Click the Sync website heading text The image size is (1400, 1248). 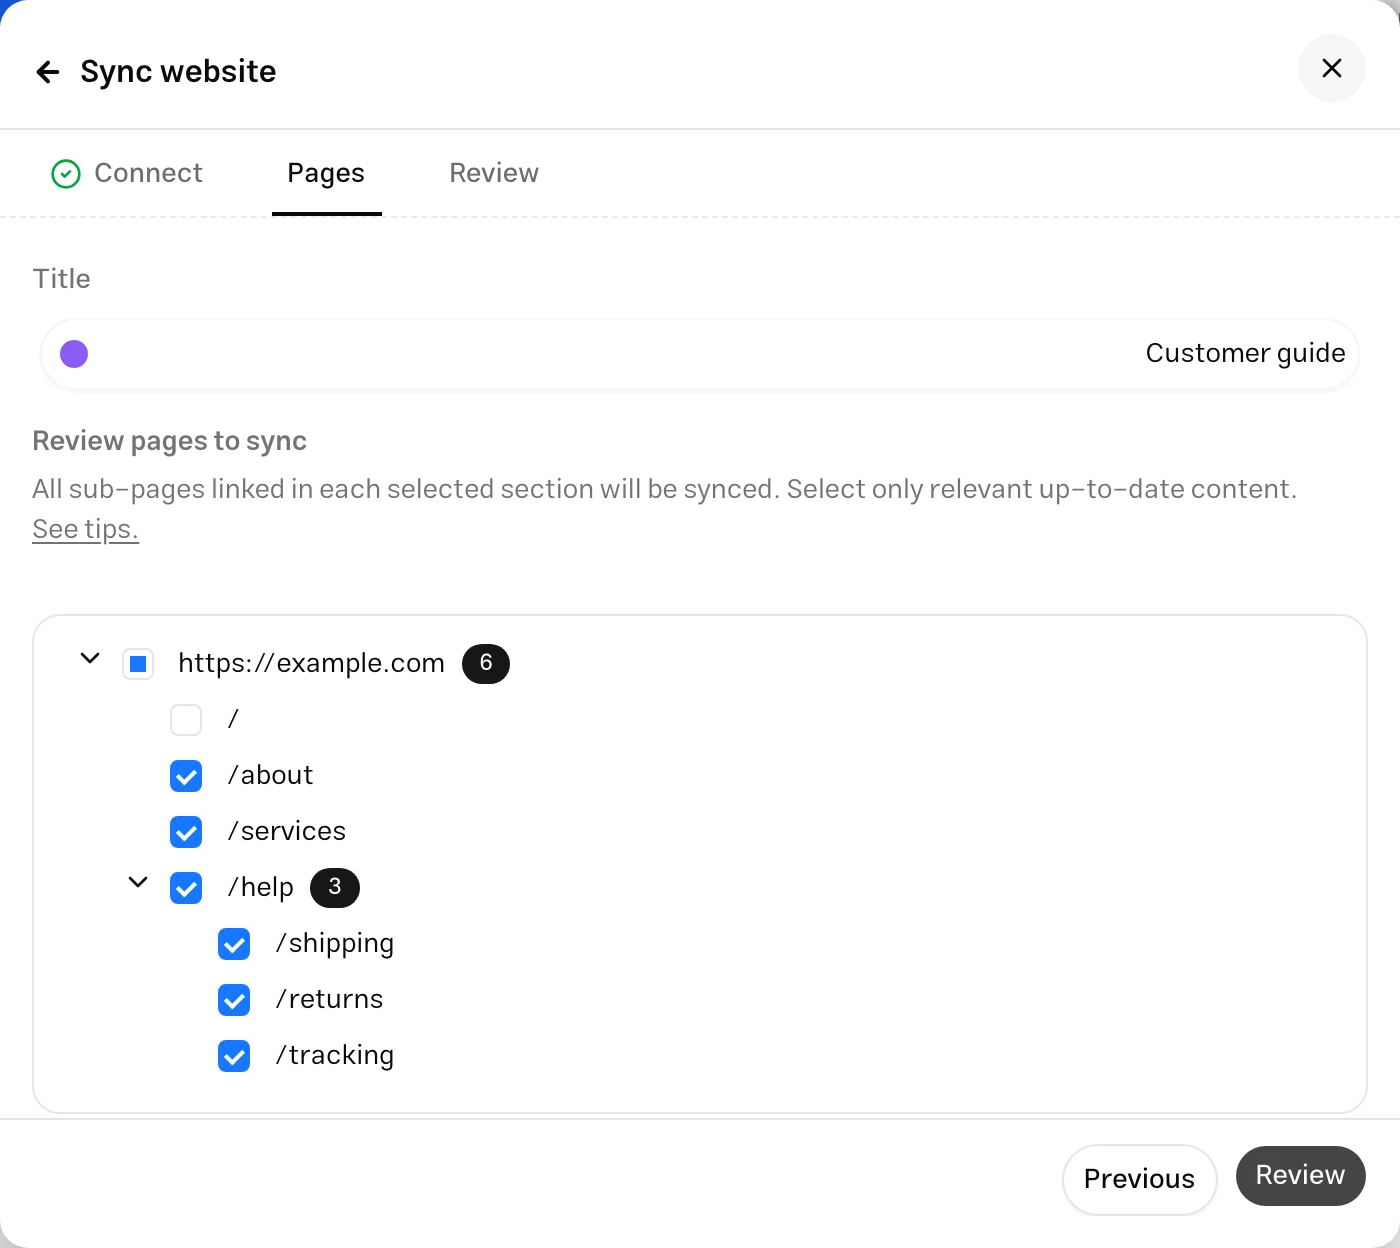click(178, 72)
